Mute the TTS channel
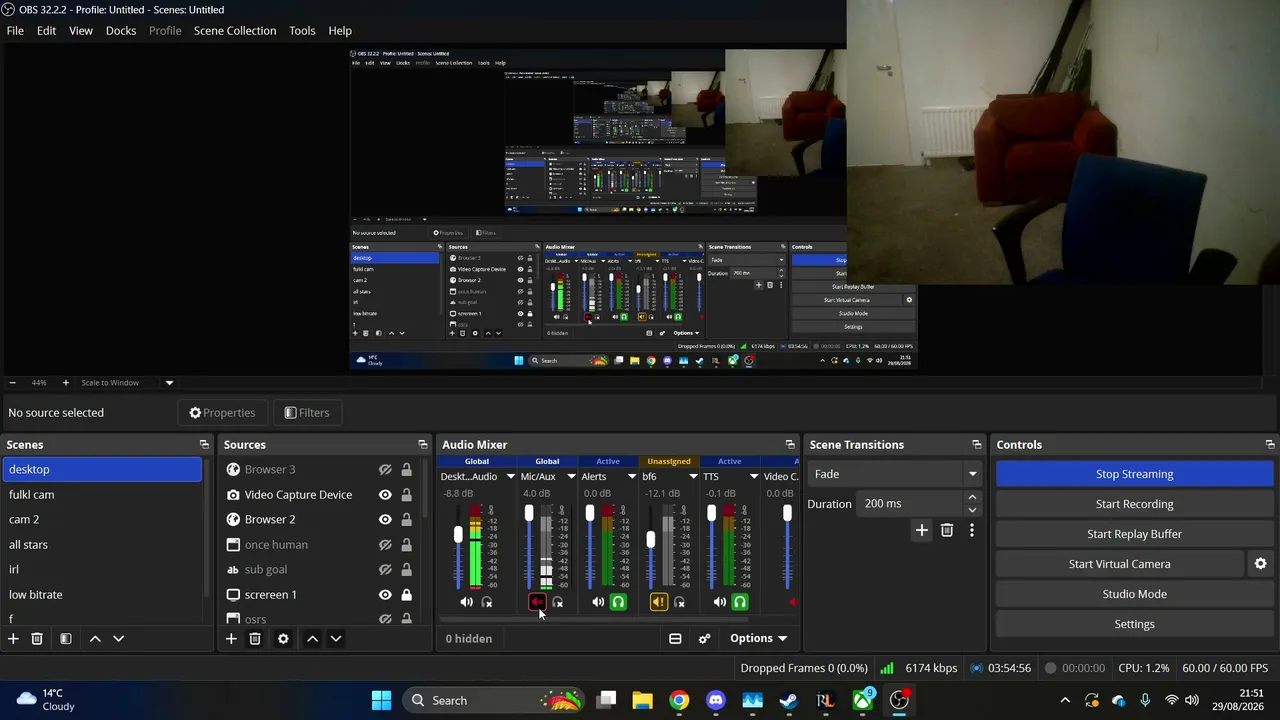This screenshot has height=720, width=1280. [x=719, y=602]
